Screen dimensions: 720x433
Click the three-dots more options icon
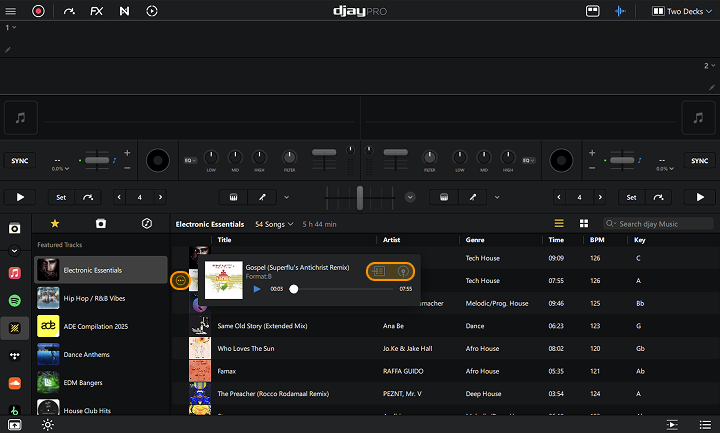click(x=180, y=281)
